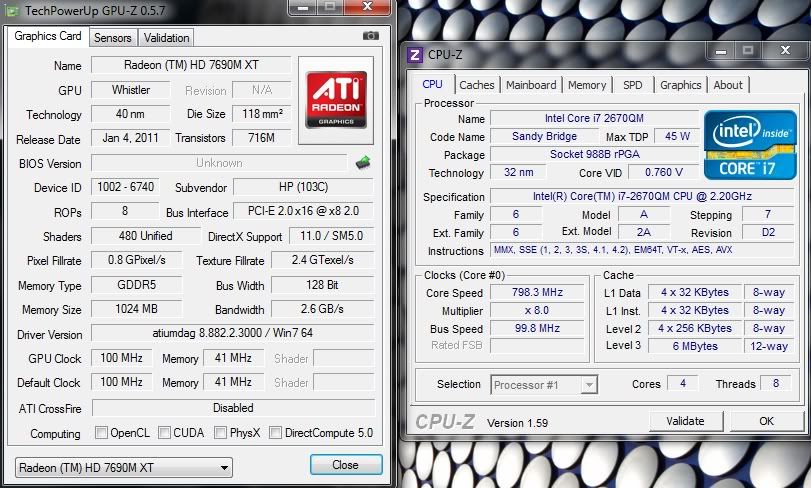Switch to the Sensors tab in GPU-Z
The height and width of the screenshot is (488, 811).
tap(112, 38)
